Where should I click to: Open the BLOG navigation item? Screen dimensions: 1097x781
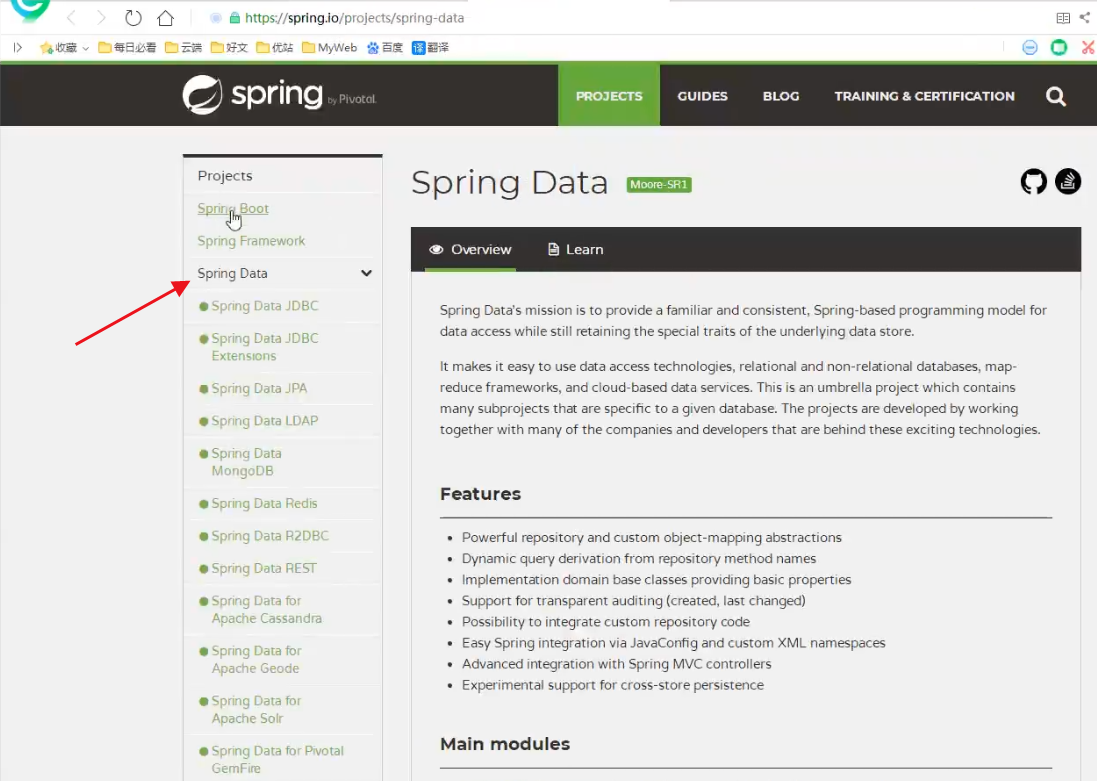click(x=781, y=96)
